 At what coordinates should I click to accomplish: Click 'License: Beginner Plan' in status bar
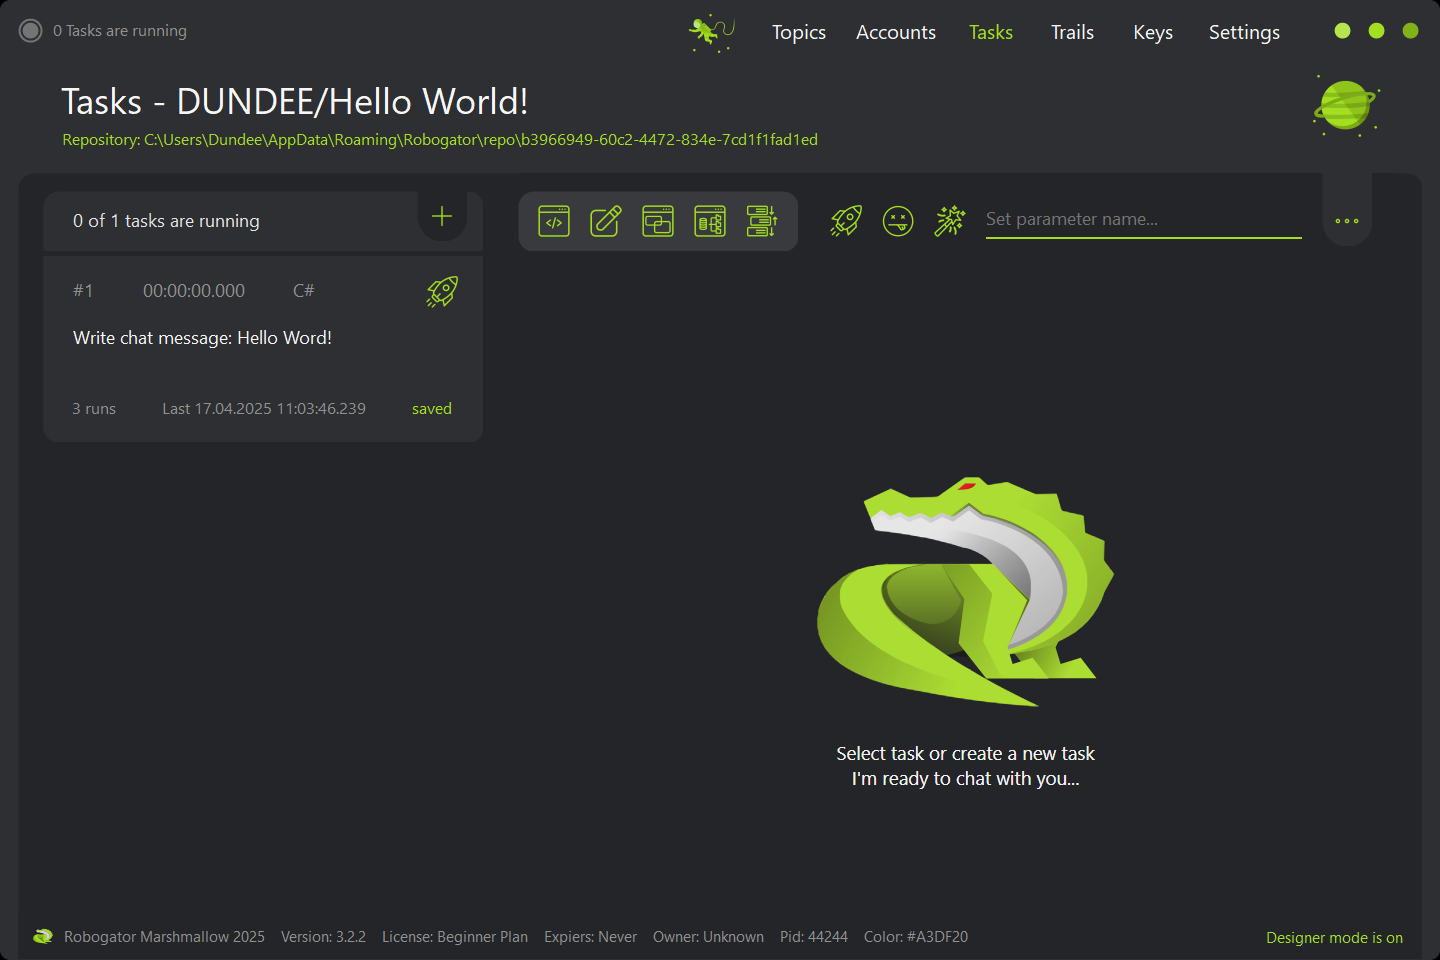[x=455, y=937]
